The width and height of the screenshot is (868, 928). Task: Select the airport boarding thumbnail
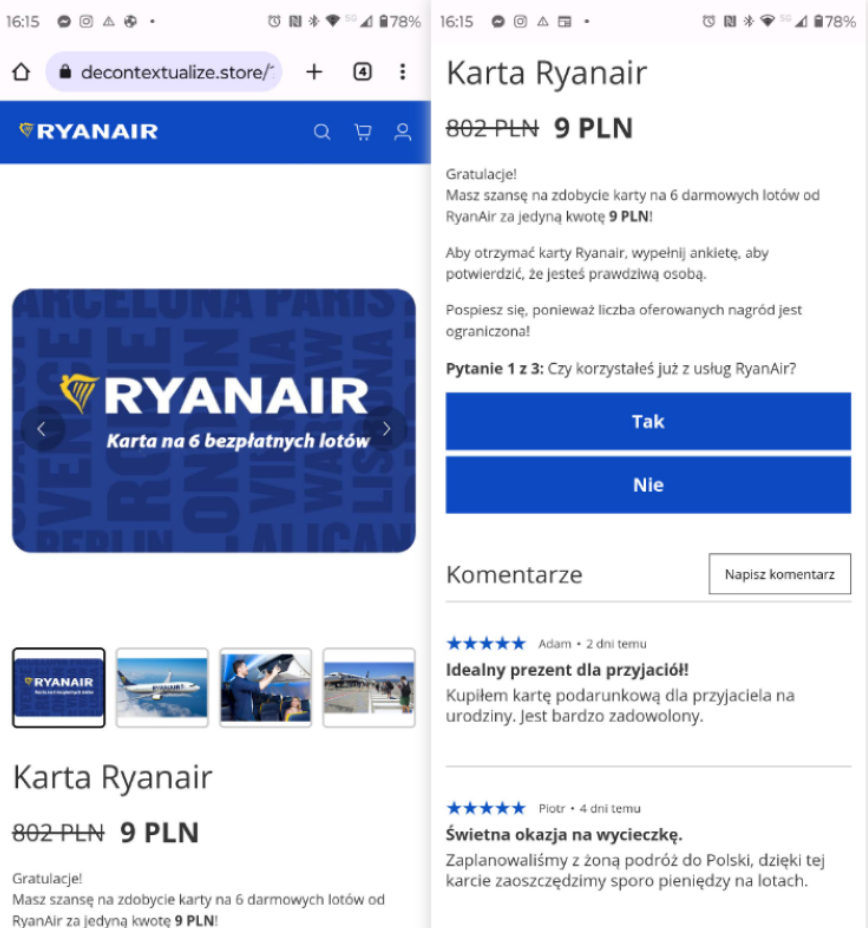click(369, 687)
